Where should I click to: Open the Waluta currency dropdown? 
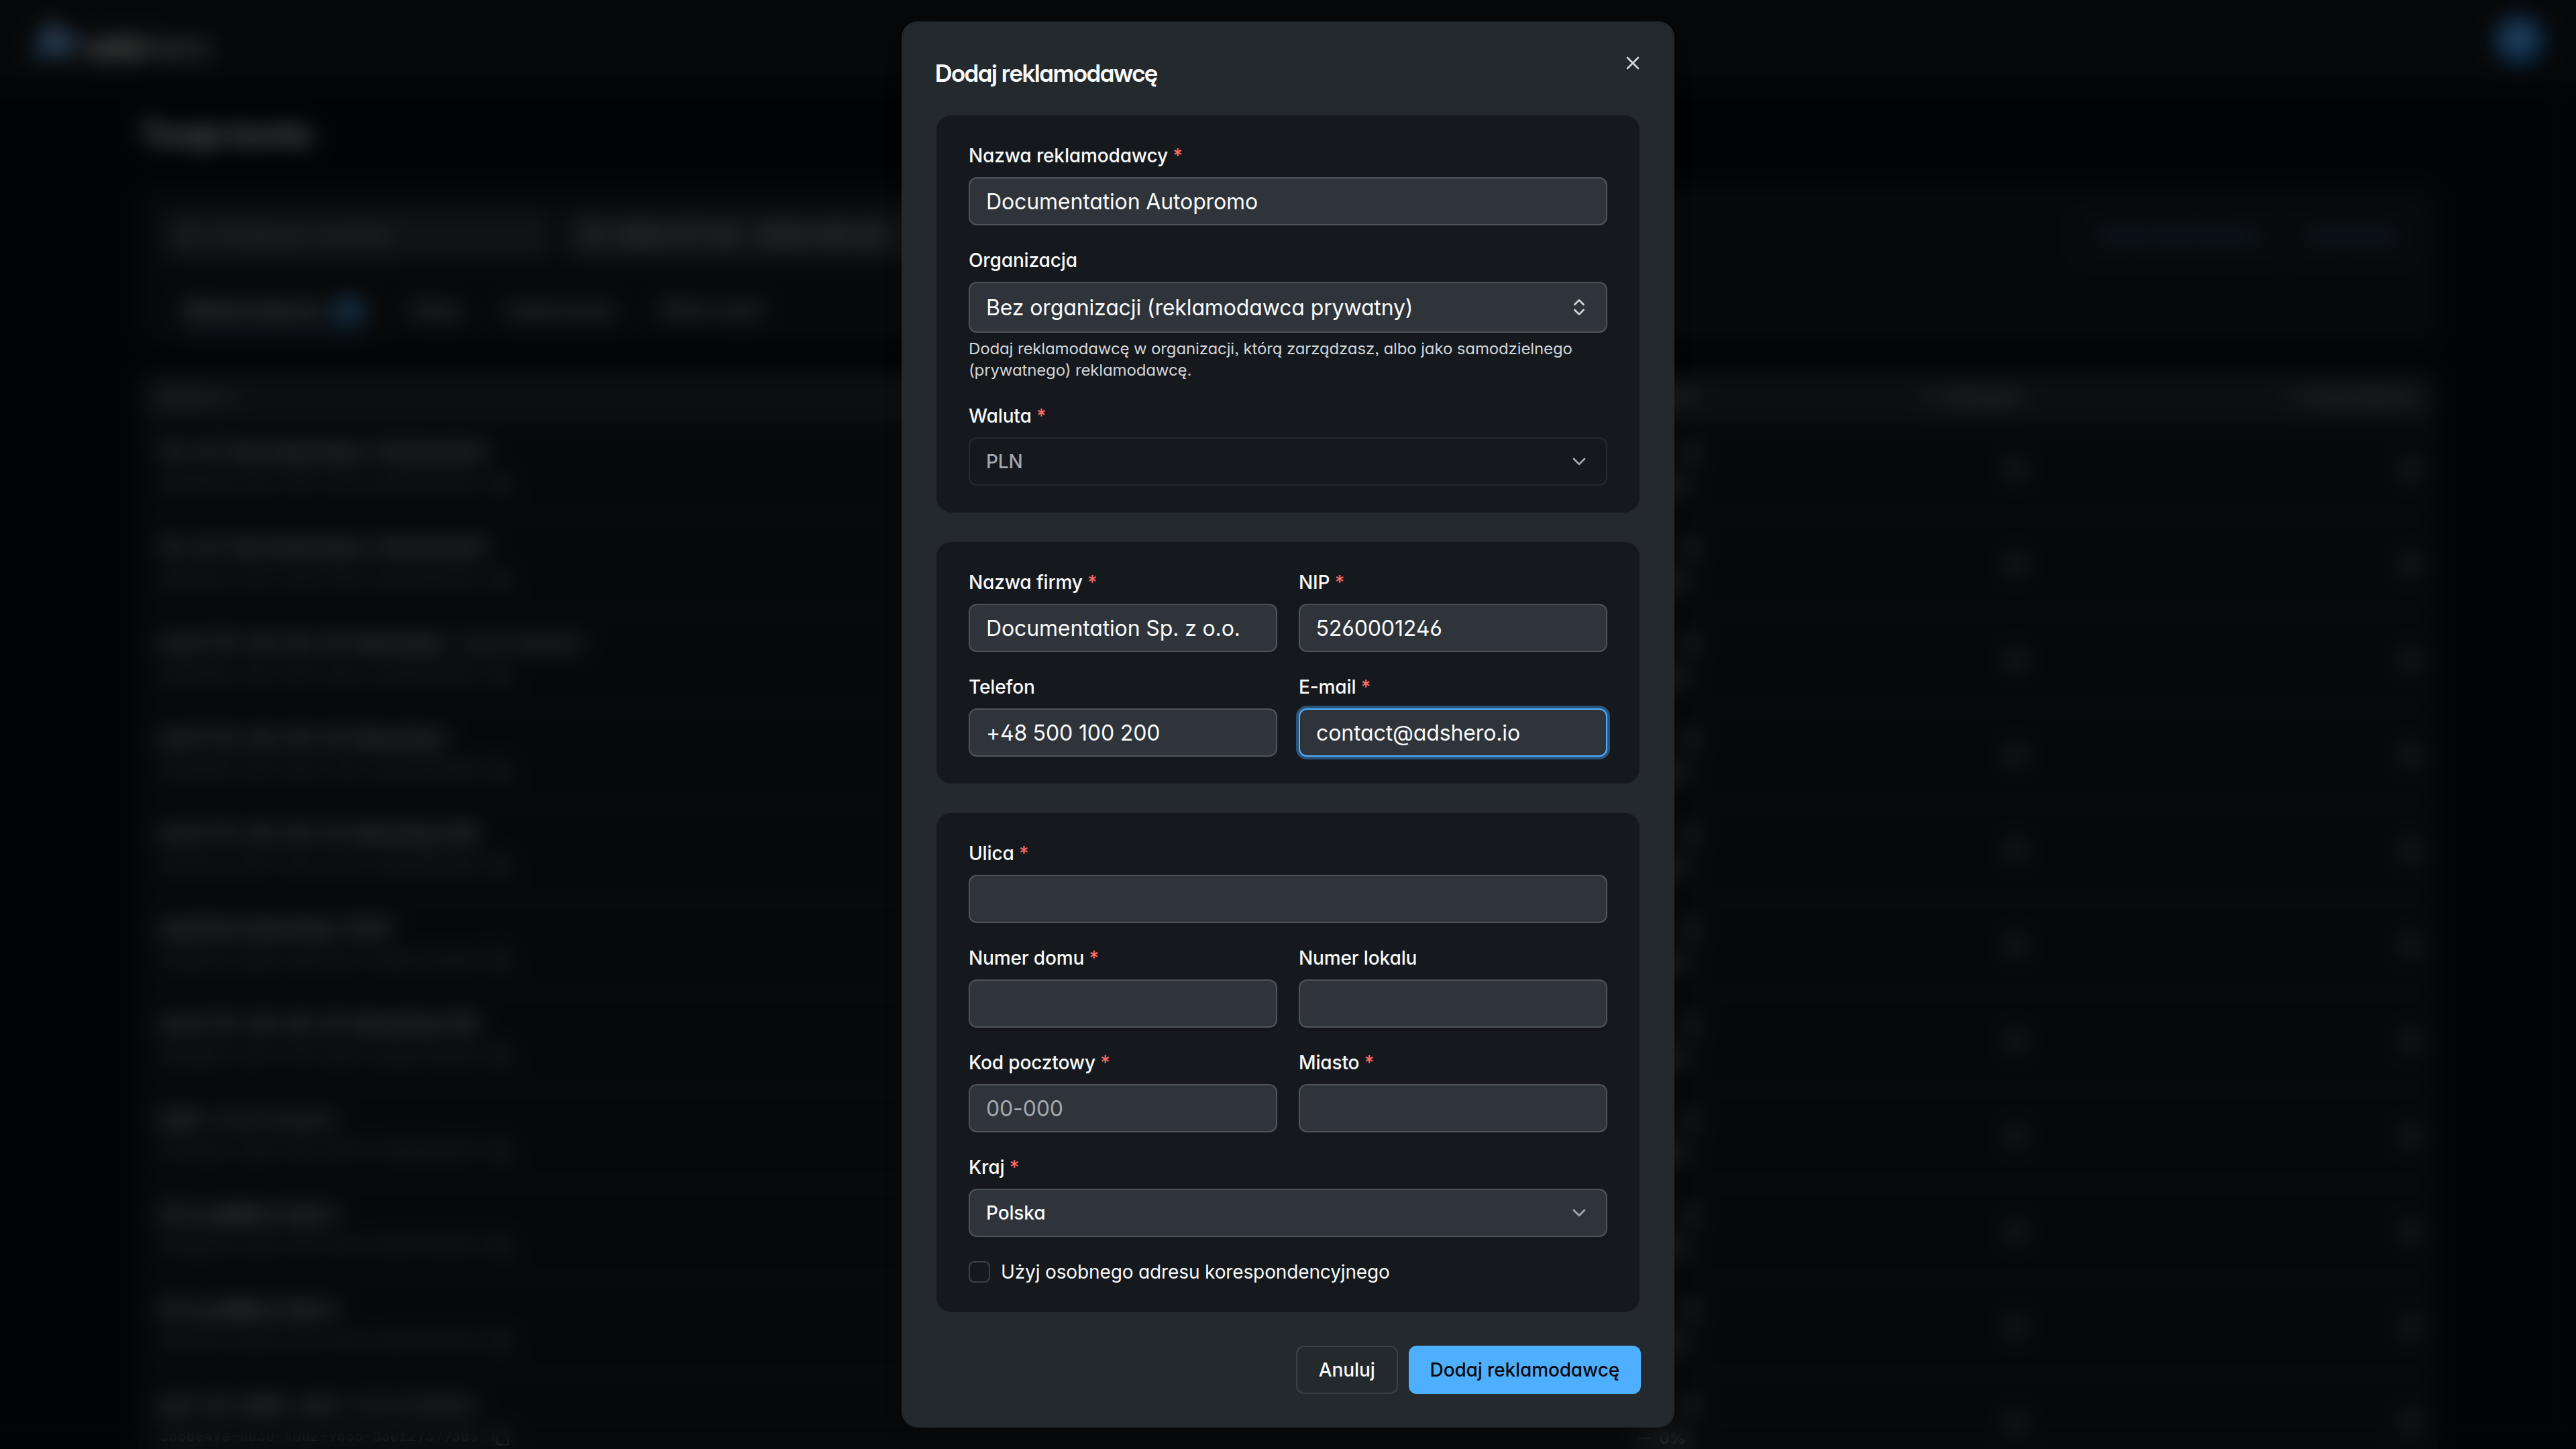[x=1287, y=461]
